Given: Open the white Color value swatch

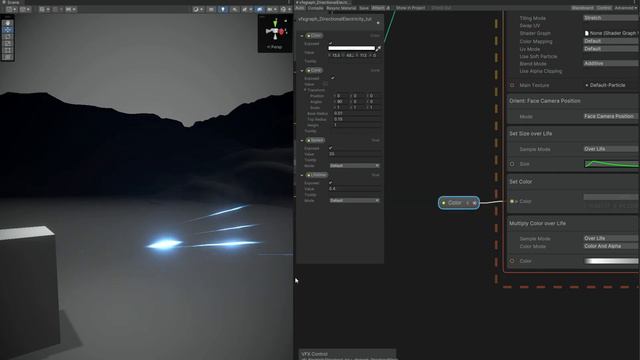Looking at the screenshot, I should click(351, 49).
